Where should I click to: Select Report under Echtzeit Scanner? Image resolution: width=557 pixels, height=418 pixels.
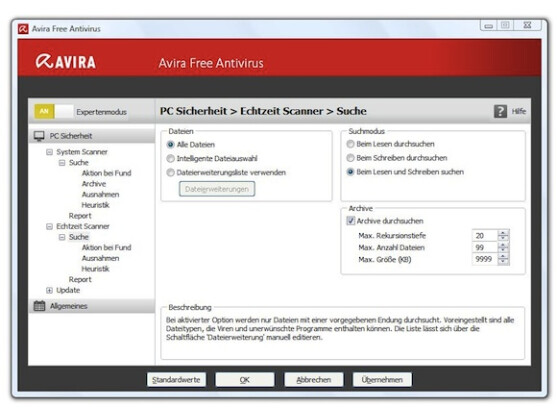tap(80, 279)
